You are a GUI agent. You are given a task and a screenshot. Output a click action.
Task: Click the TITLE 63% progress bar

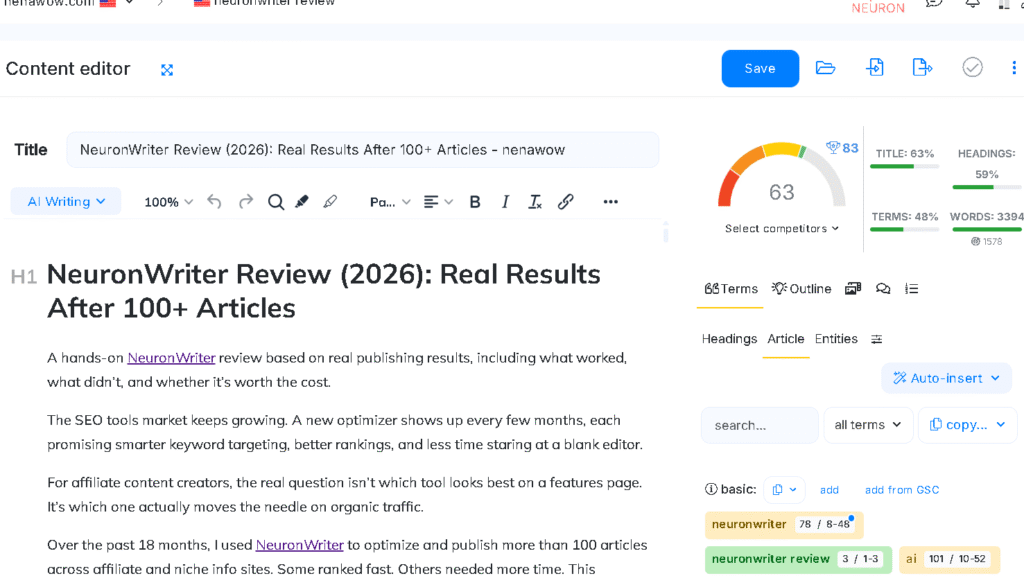pos(904,167)
